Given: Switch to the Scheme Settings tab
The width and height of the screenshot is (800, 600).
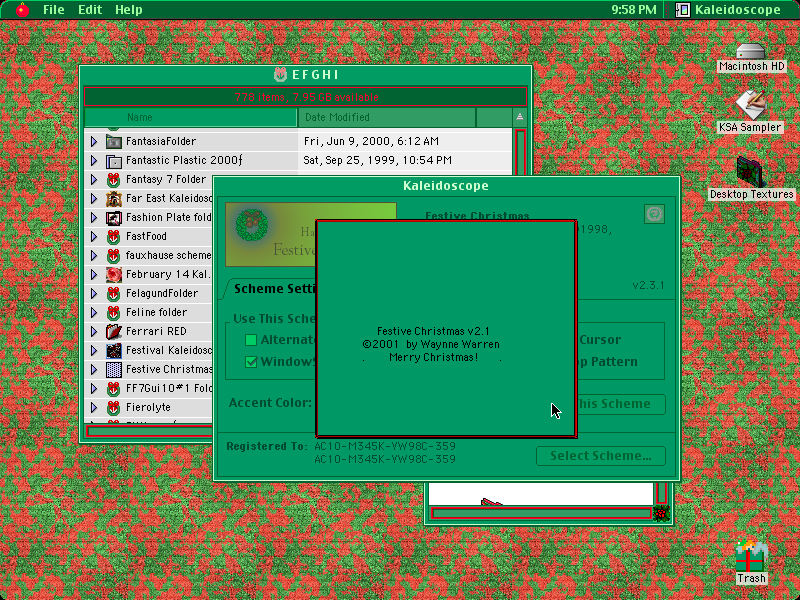Looking at the screenshot, I should [273, 289].
